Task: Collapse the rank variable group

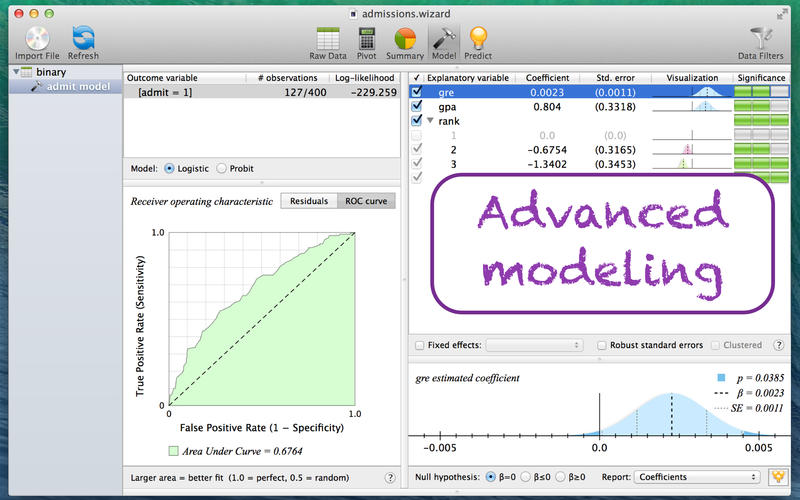Action: tap(431, 120)
